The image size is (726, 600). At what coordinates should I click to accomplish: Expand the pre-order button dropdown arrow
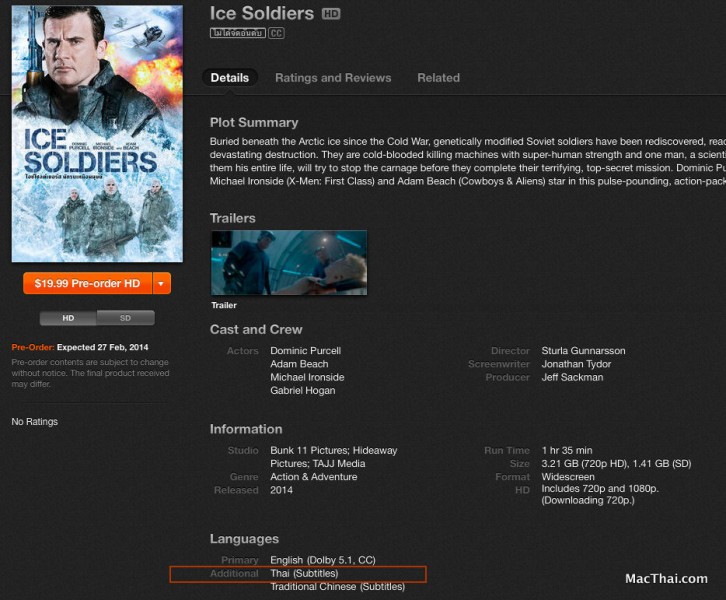click(x=161, y=283)
